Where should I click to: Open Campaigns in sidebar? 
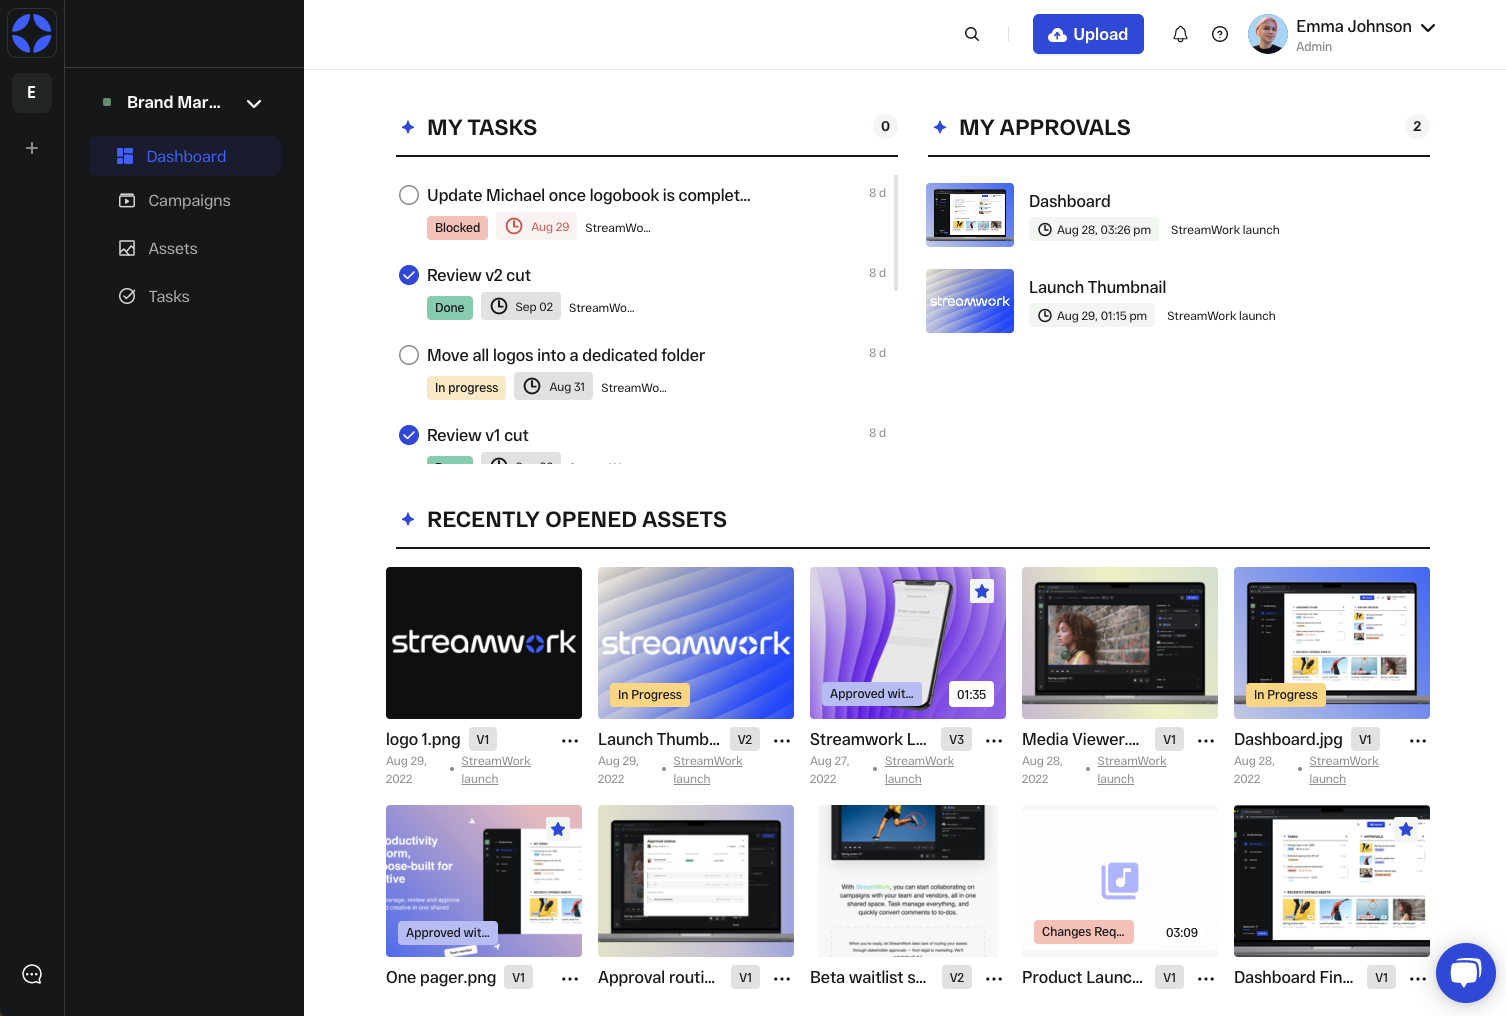(x=185, y=201)
